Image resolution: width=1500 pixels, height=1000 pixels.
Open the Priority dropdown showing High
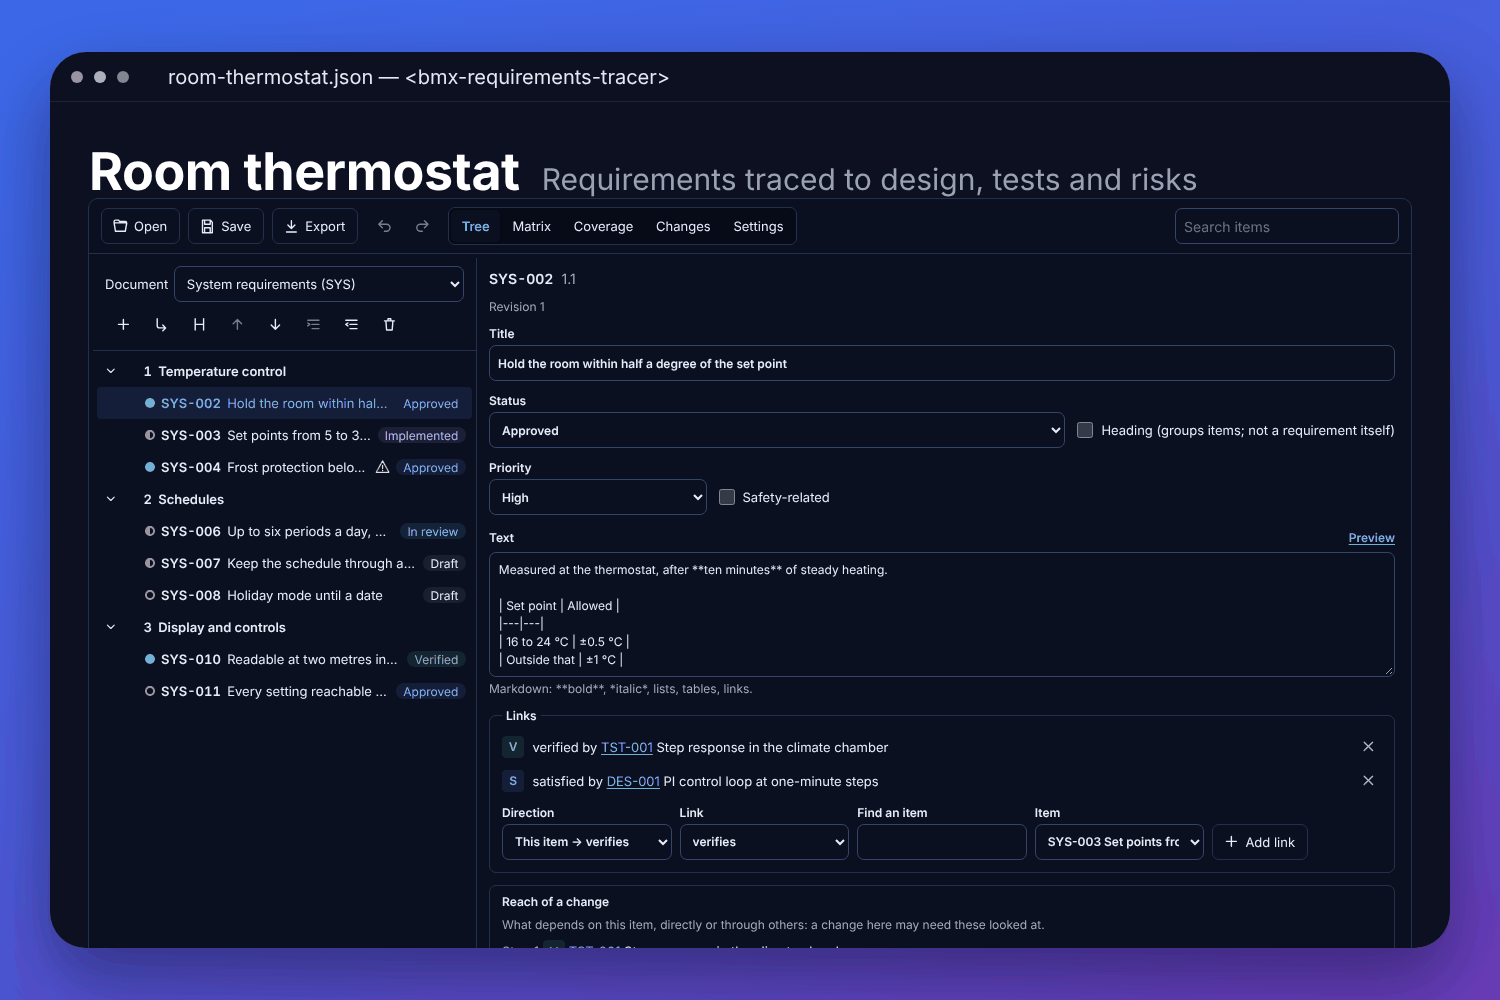tap(598, 497)
